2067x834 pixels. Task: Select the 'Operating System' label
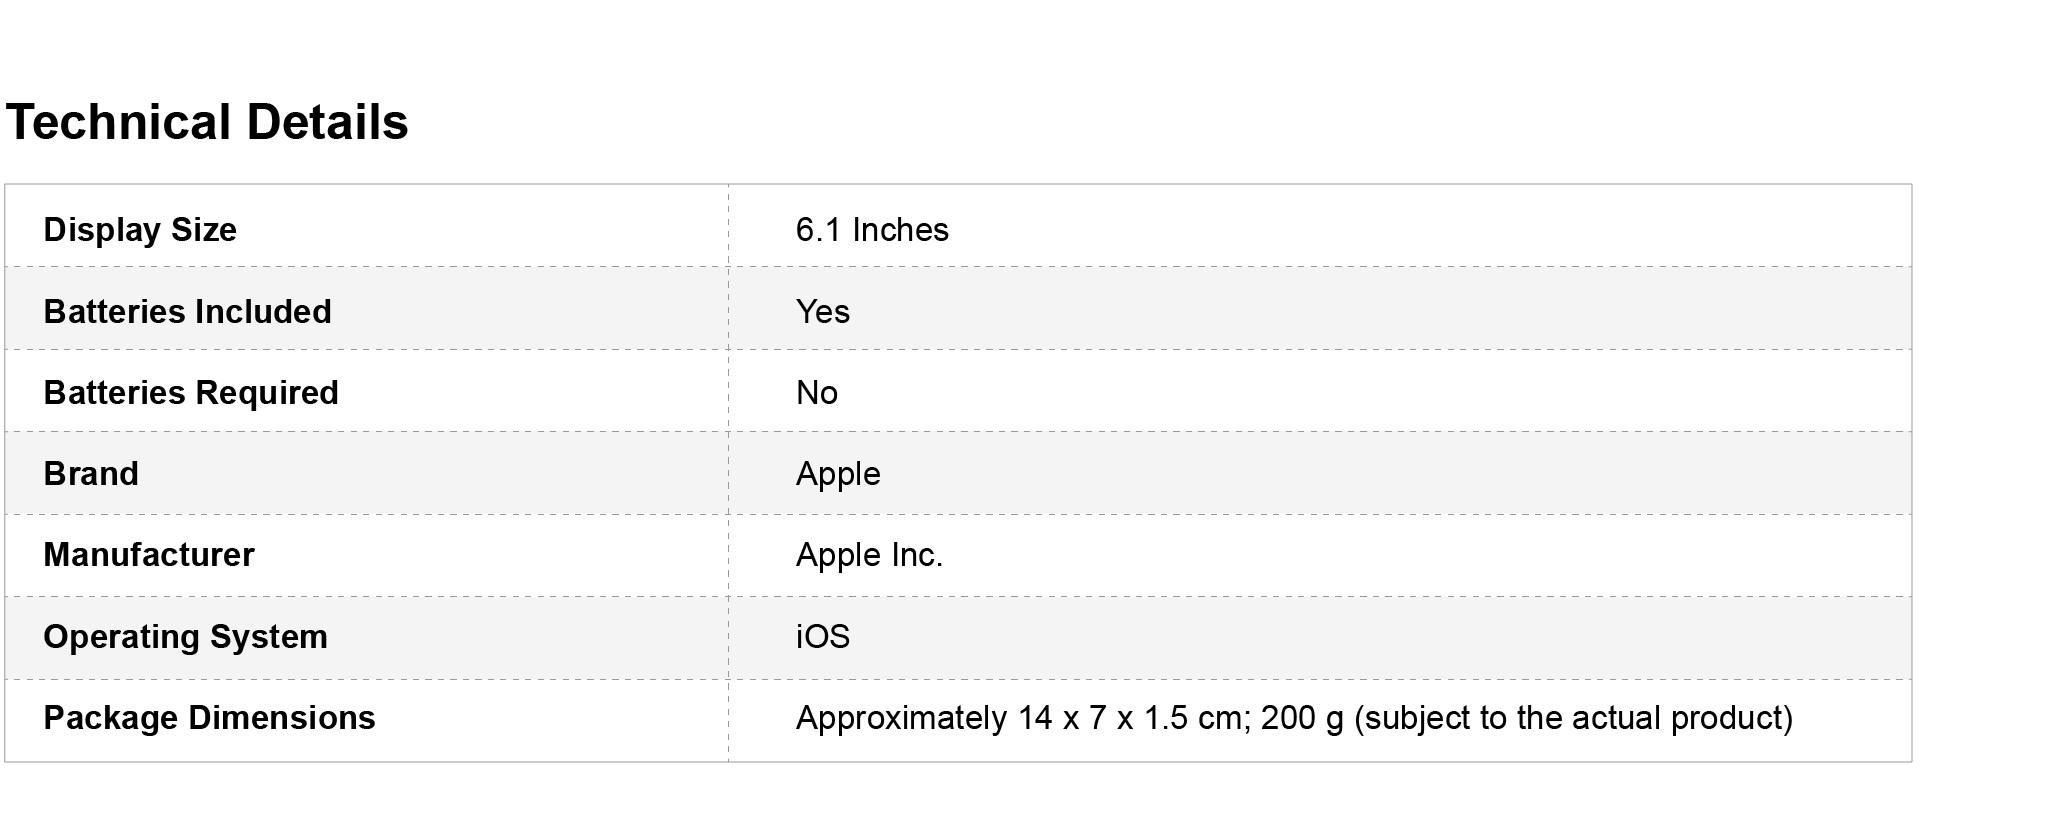pyautogui.click(x=185, y=637)
